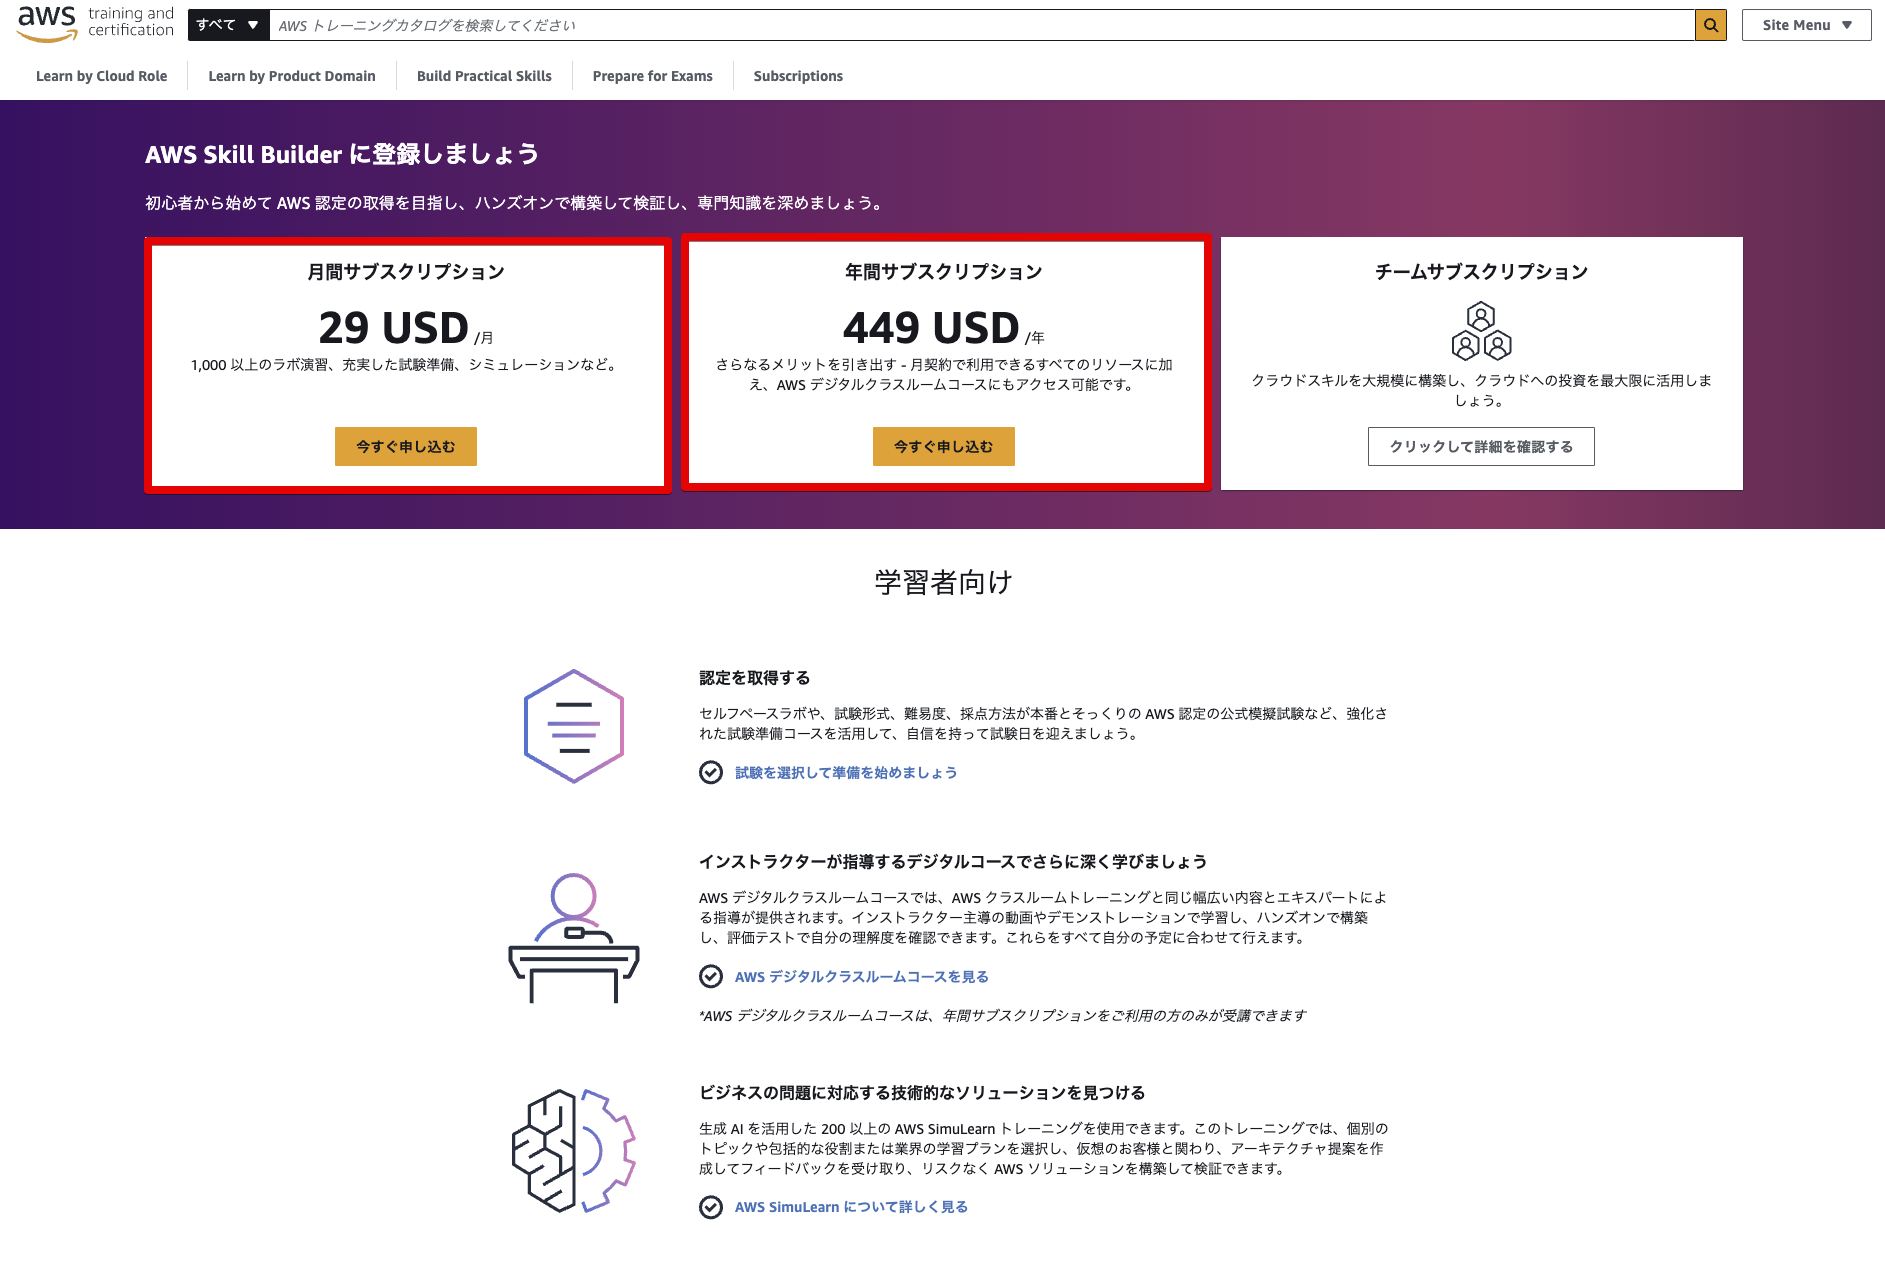Click the brain and gear SimuLearn icon

(x=574, y=1151)
